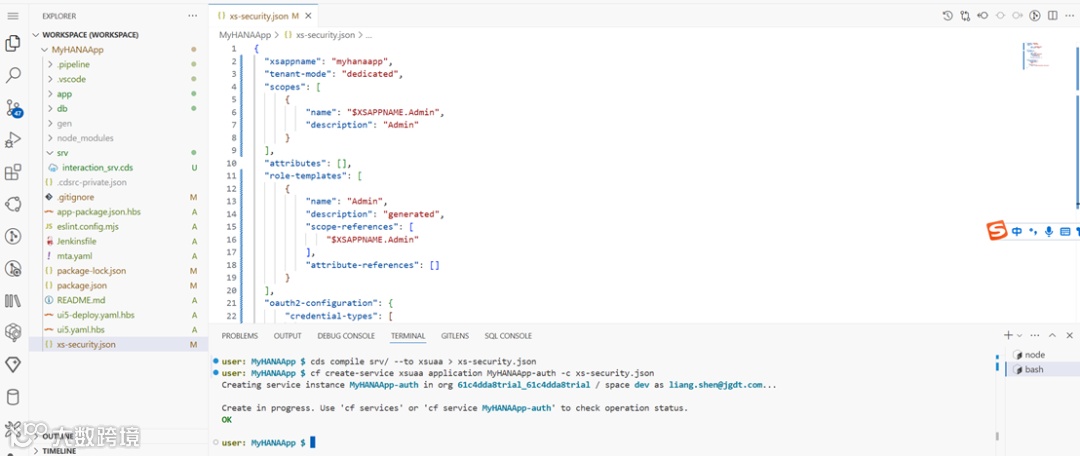Maximize the terminal panel size
Image resolution: width=1080 pixels, height=456 pixels.
click(1052, 335)
